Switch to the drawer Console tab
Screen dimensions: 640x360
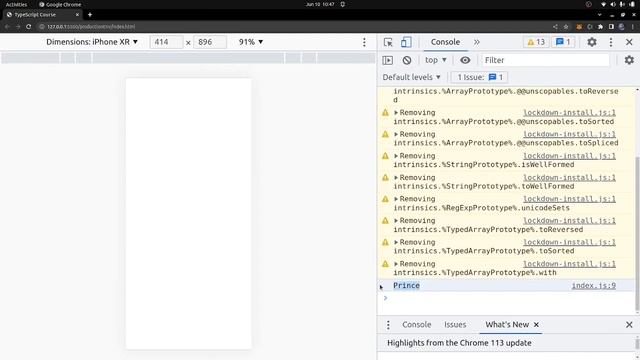[x=416, y=325]
